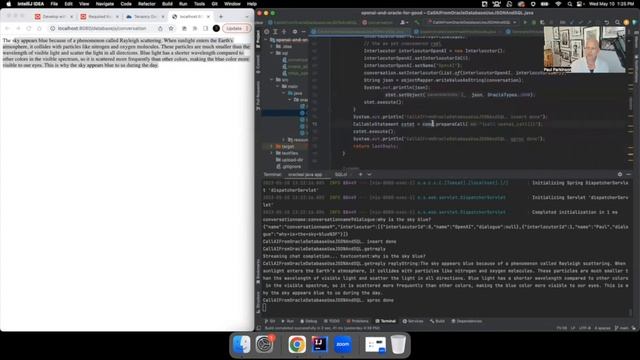Select the .gitignore file
The width and height of the screenshot is (640, 360).
pos(289,167)
